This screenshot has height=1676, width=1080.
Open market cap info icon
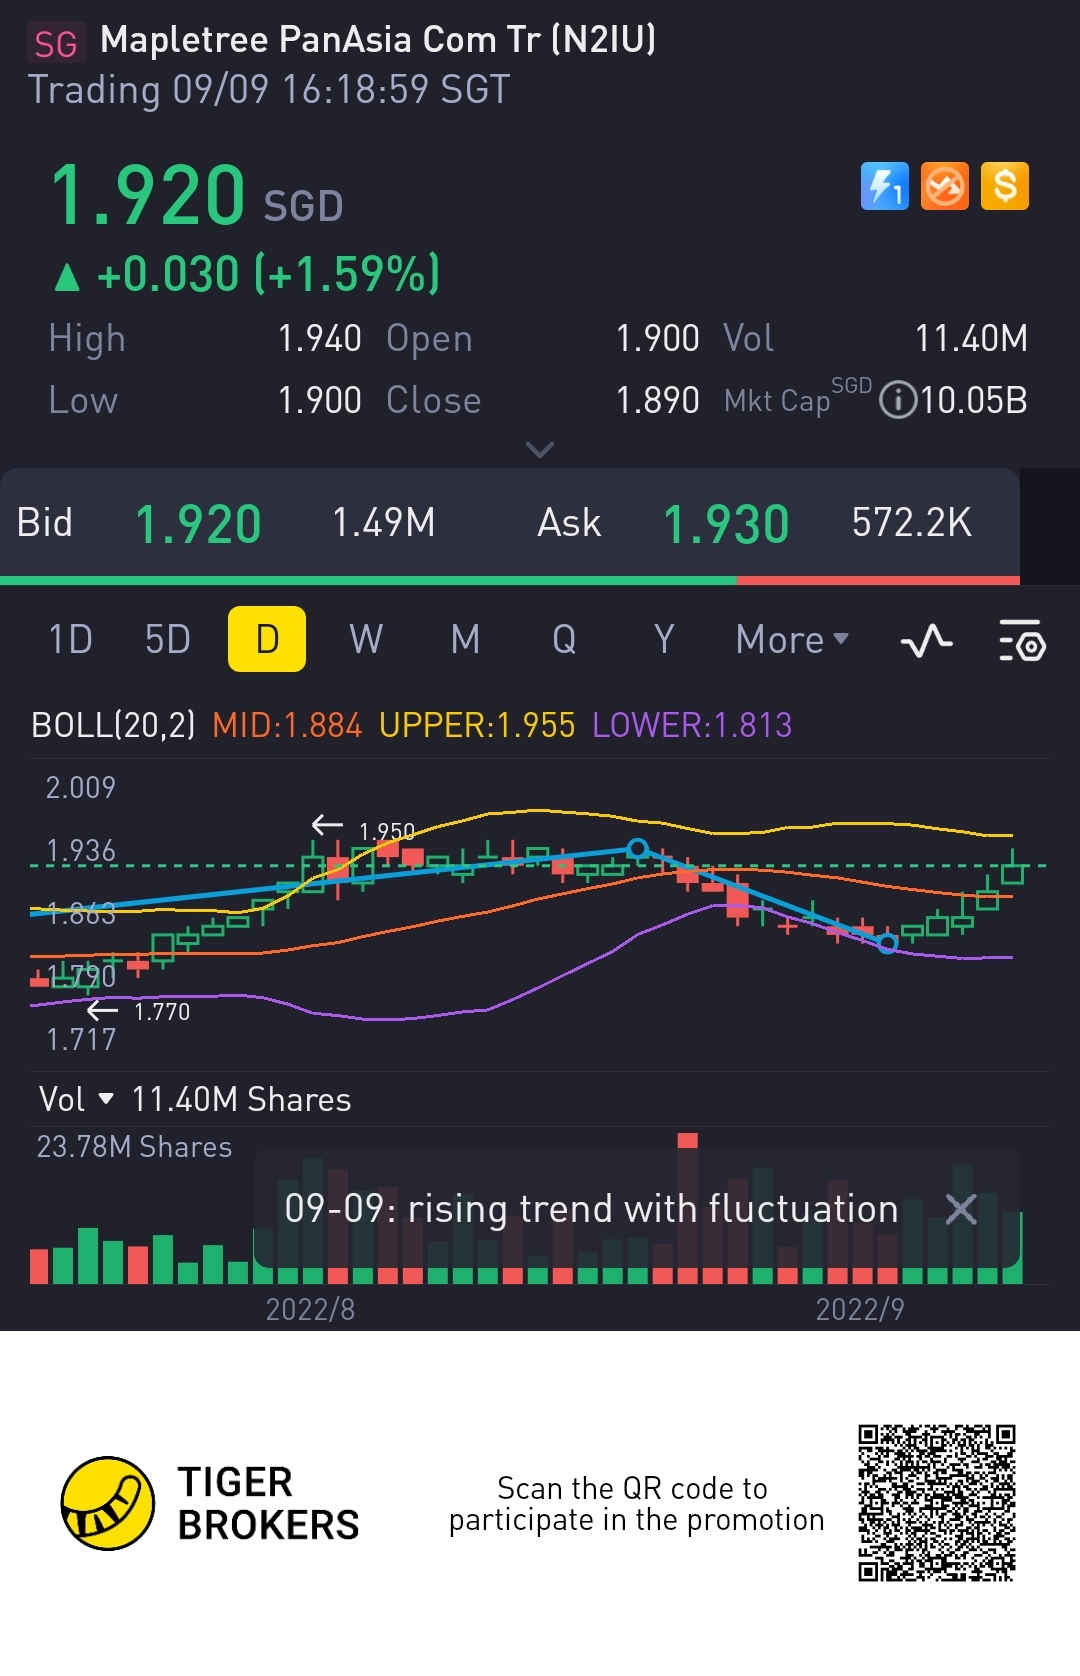[898, 400]
